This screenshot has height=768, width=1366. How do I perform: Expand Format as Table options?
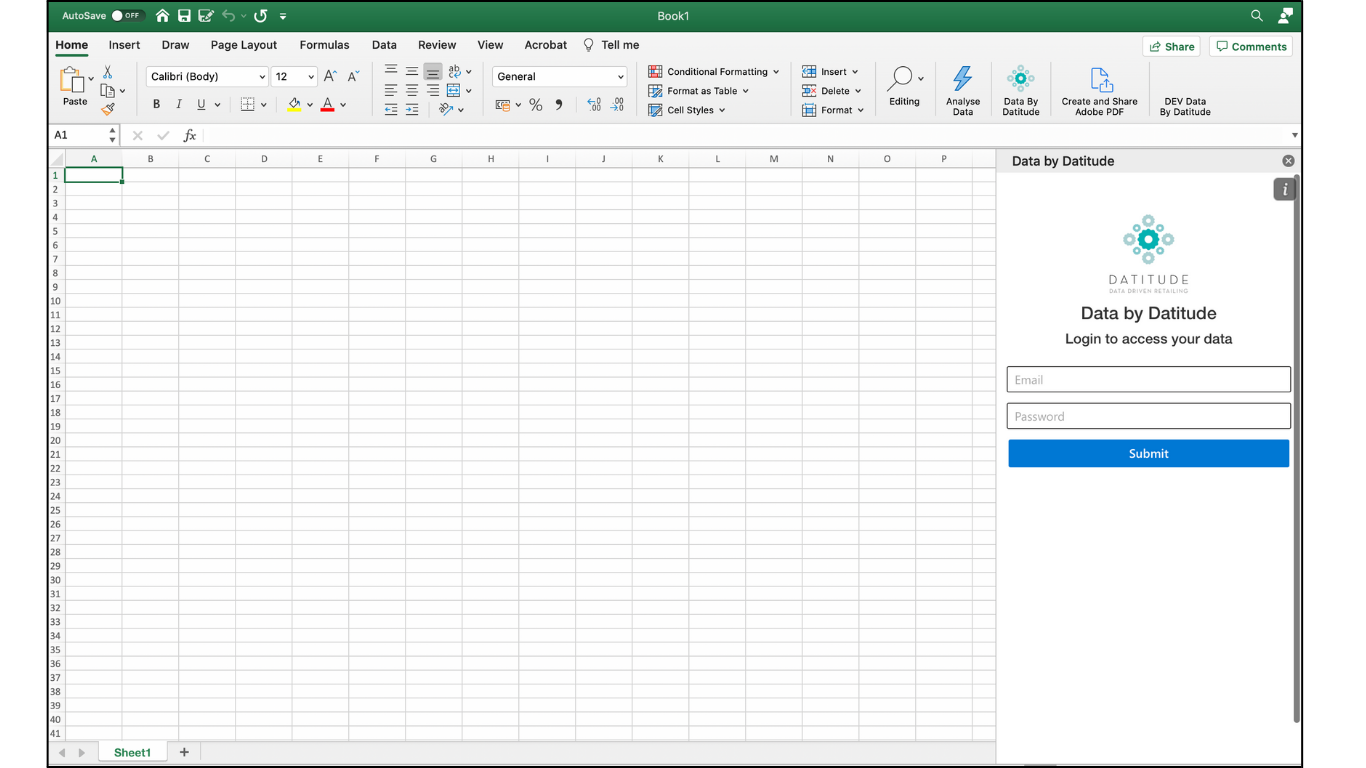point(699,91)
